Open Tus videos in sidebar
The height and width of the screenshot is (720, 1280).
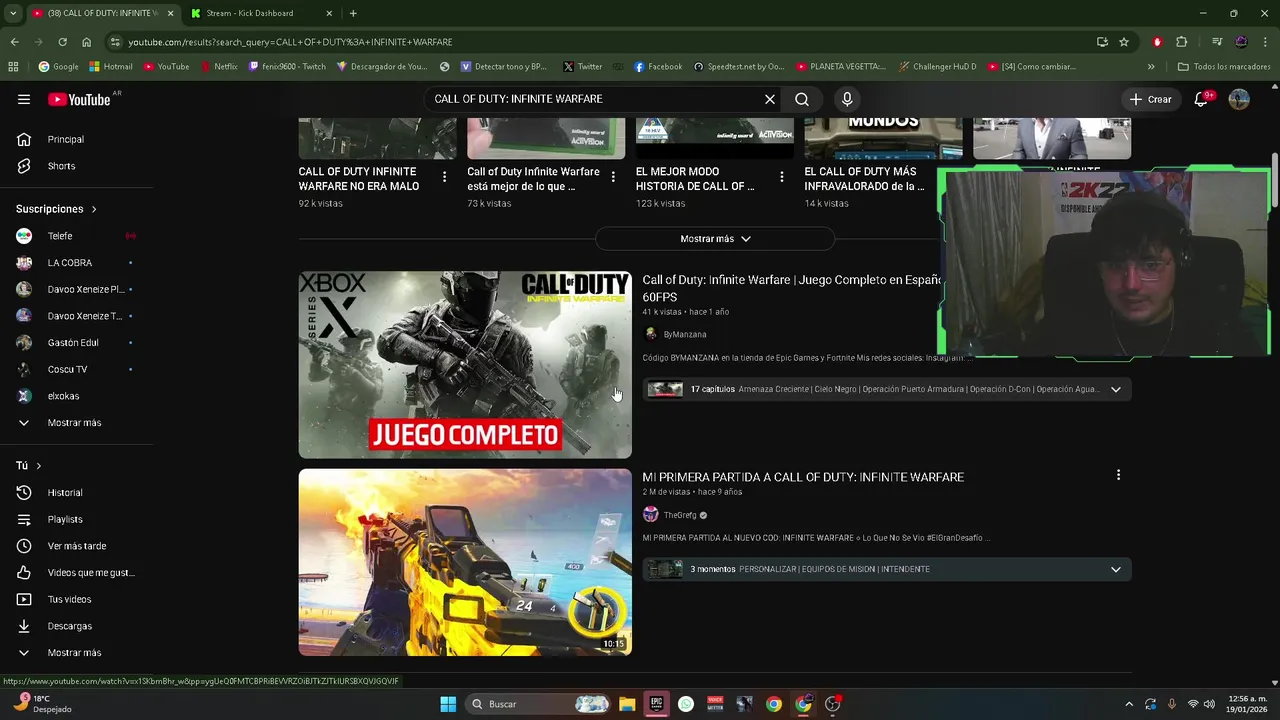70,599
